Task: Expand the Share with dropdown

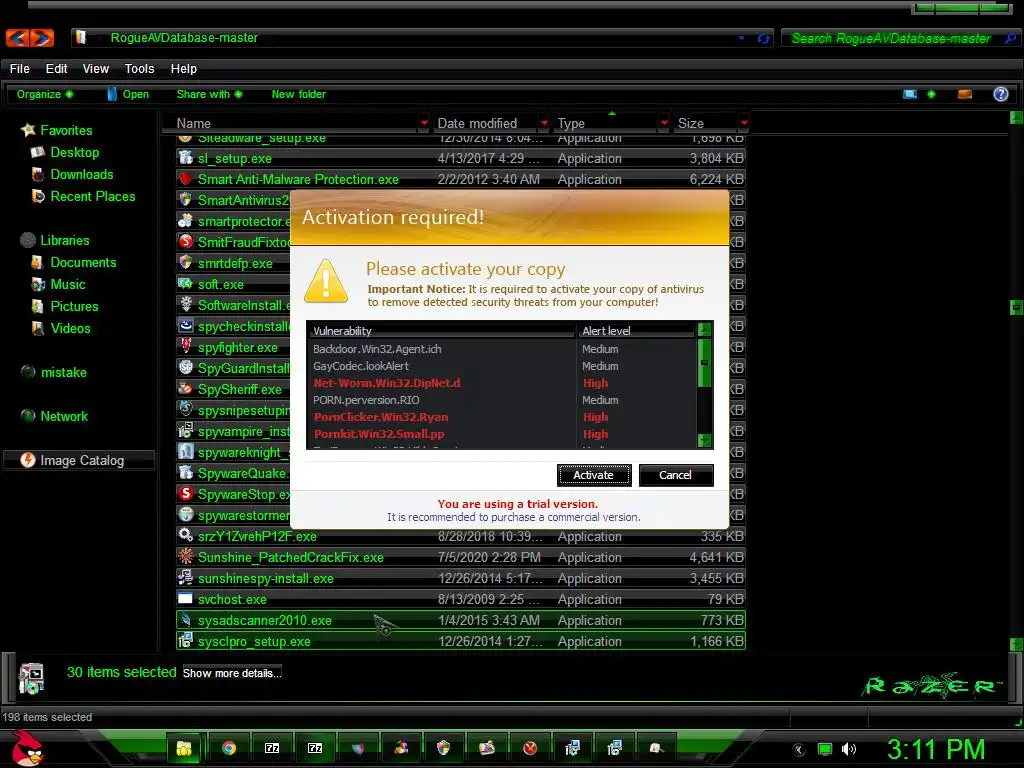Action: point(209,94)
